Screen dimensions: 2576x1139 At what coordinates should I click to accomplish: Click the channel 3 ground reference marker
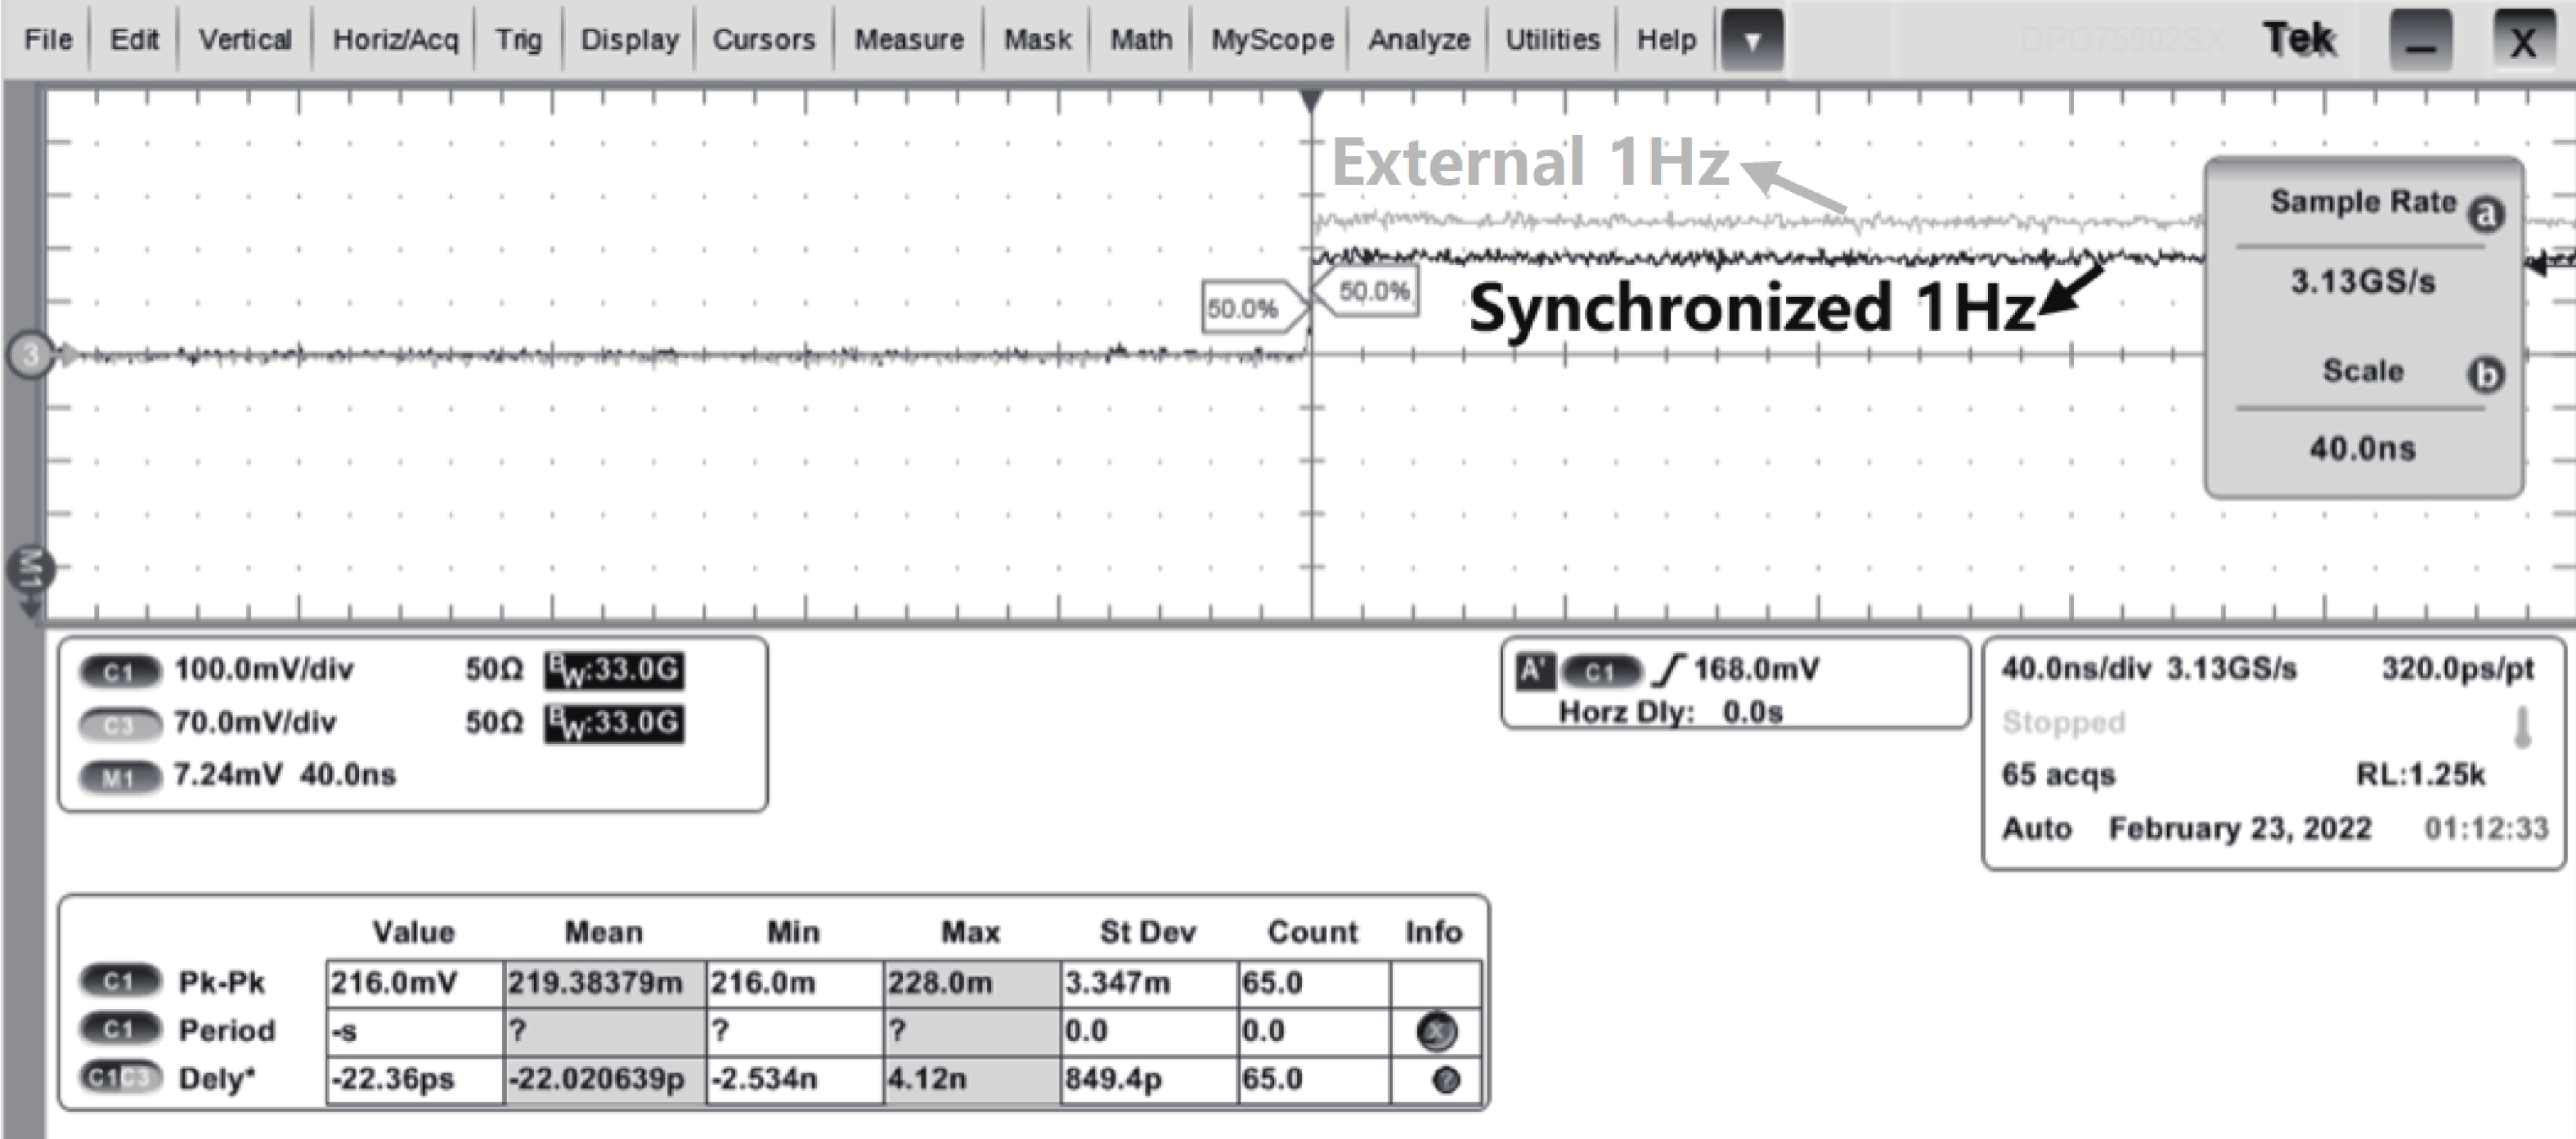(x=30, y=355)
